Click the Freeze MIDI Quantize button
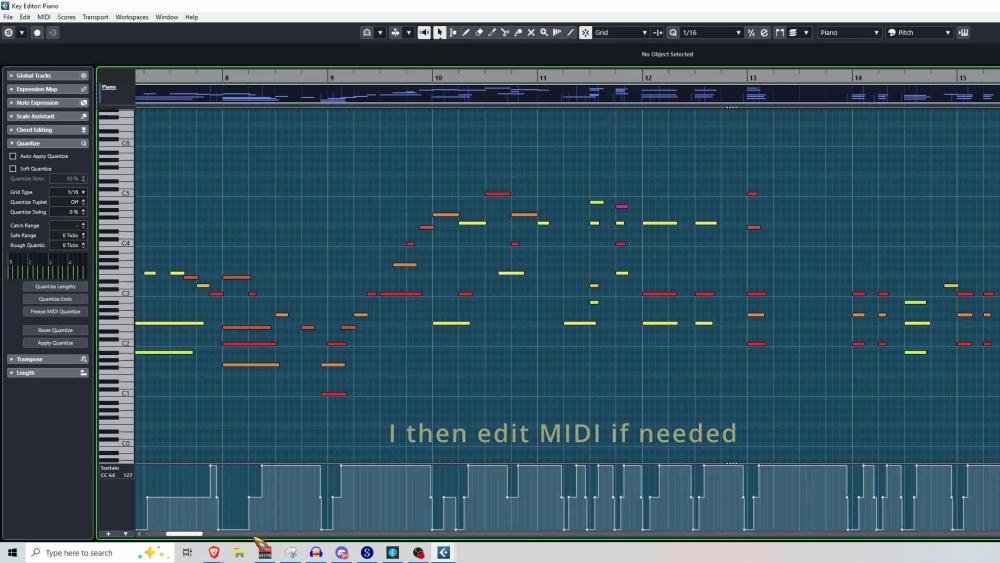1000x563 pixels. coord(55,312)
